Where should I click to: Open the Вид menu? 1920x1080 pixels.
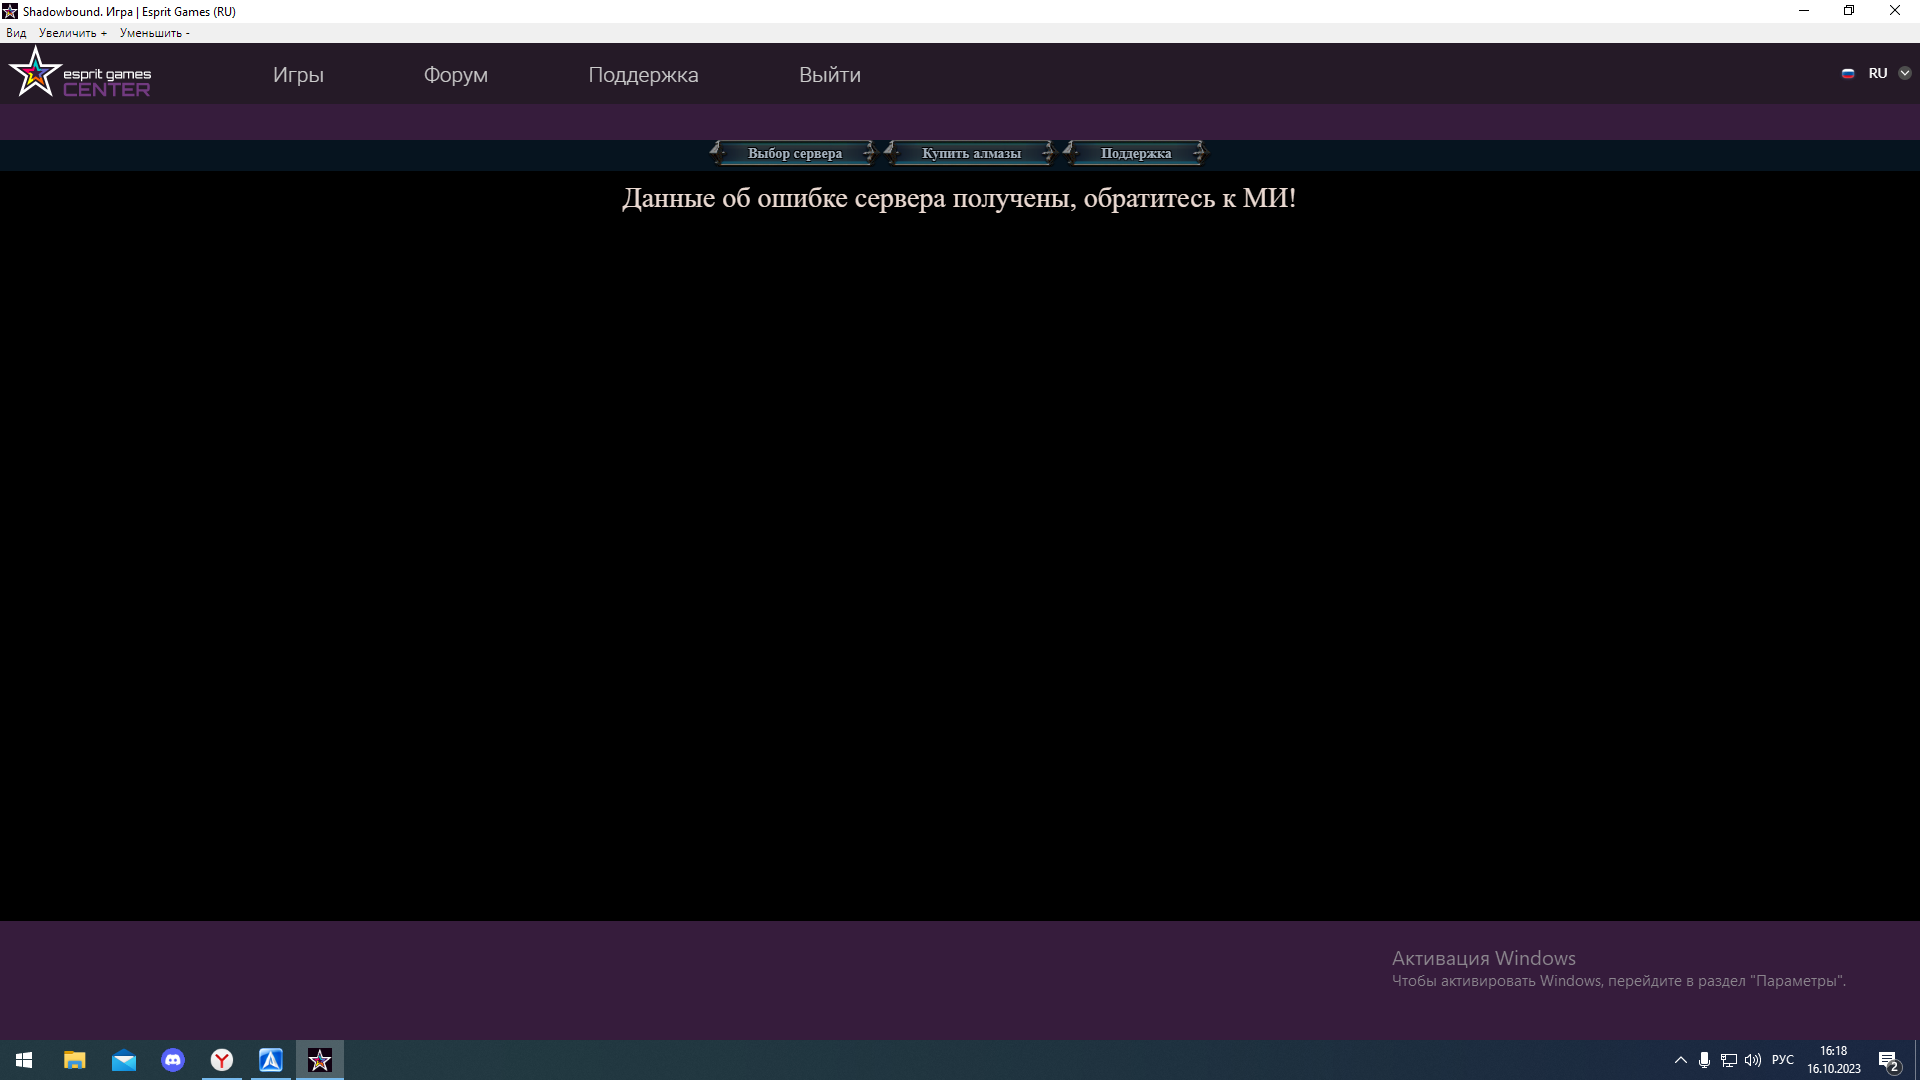[16, 33]
